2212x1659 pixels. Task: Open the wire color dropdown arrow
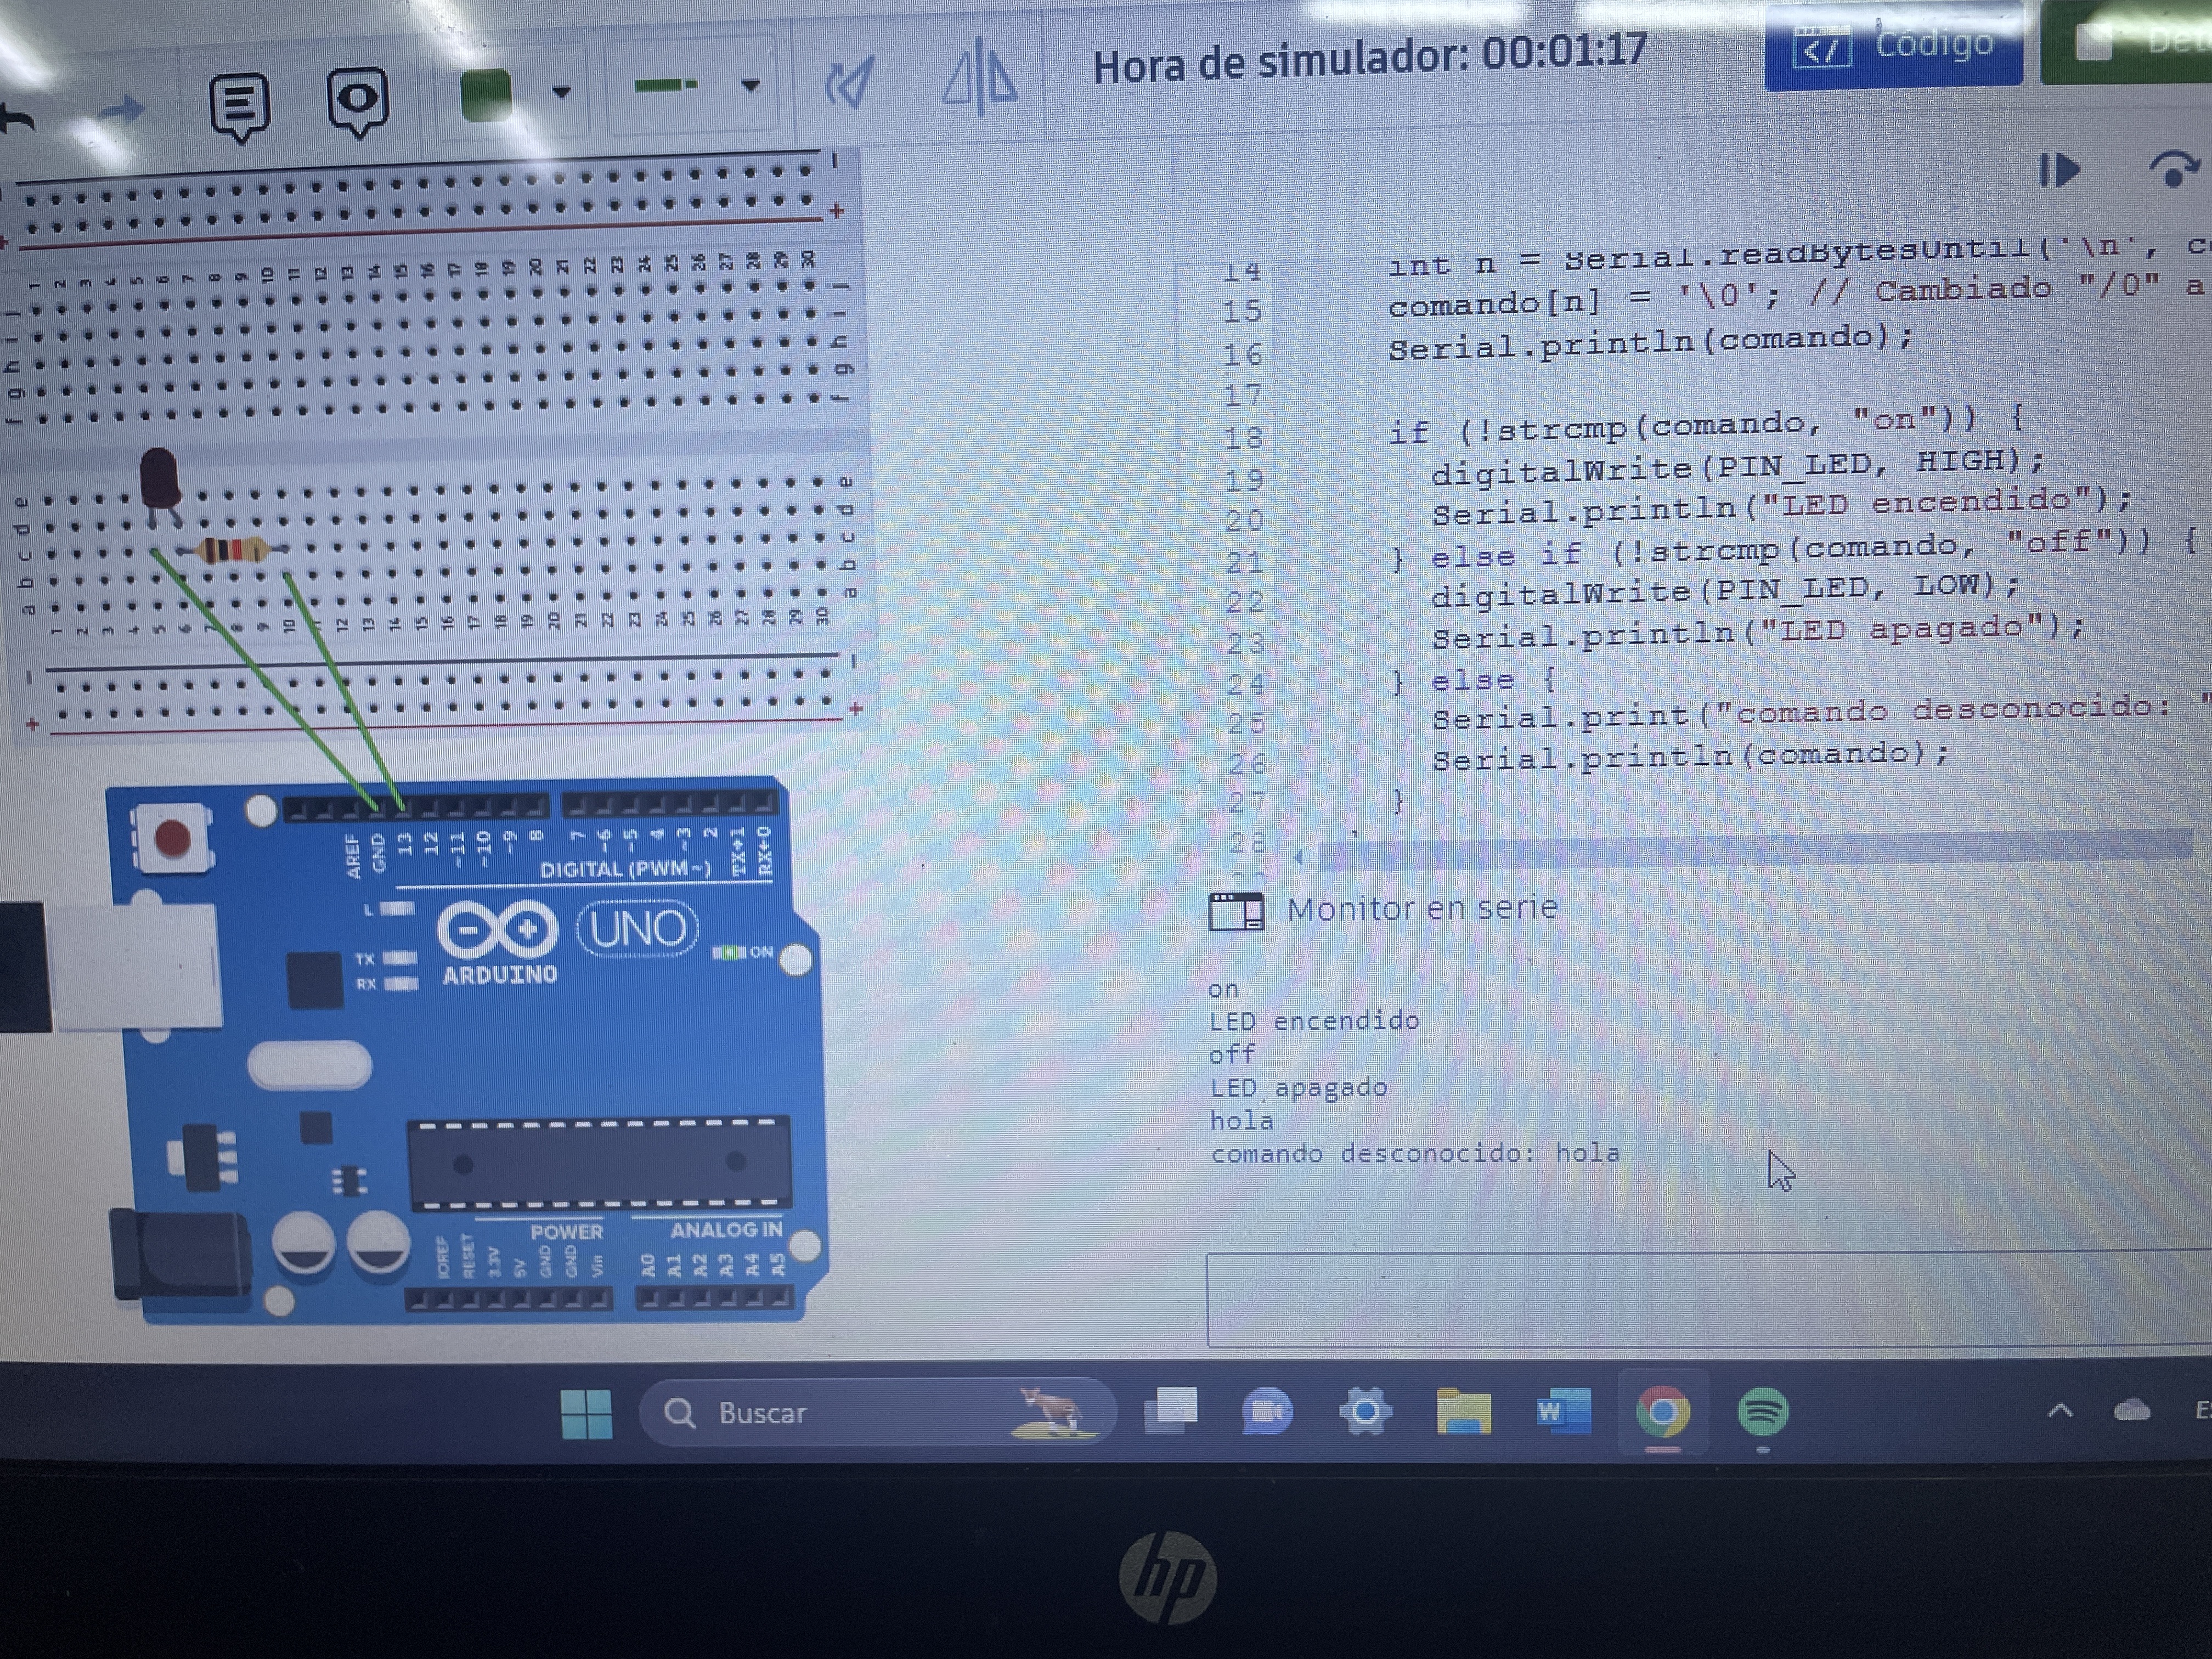[561, 93]
